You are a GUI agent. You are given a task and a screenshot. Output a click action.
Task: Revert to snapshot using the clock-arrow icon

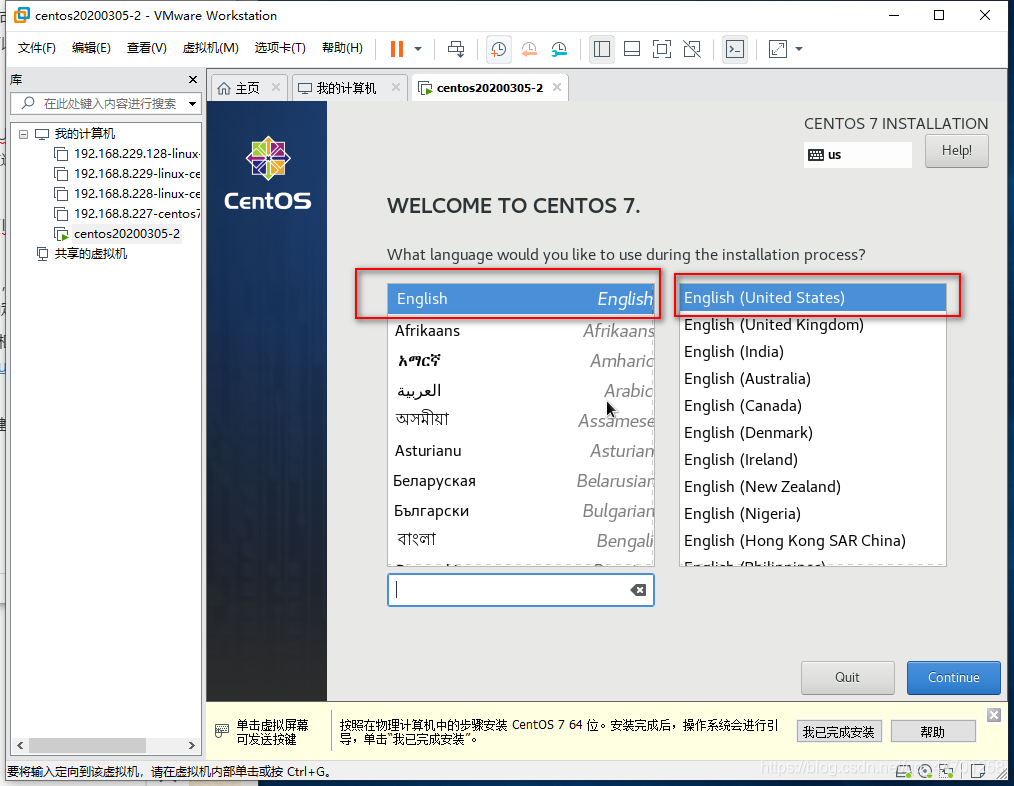(529, 49)
